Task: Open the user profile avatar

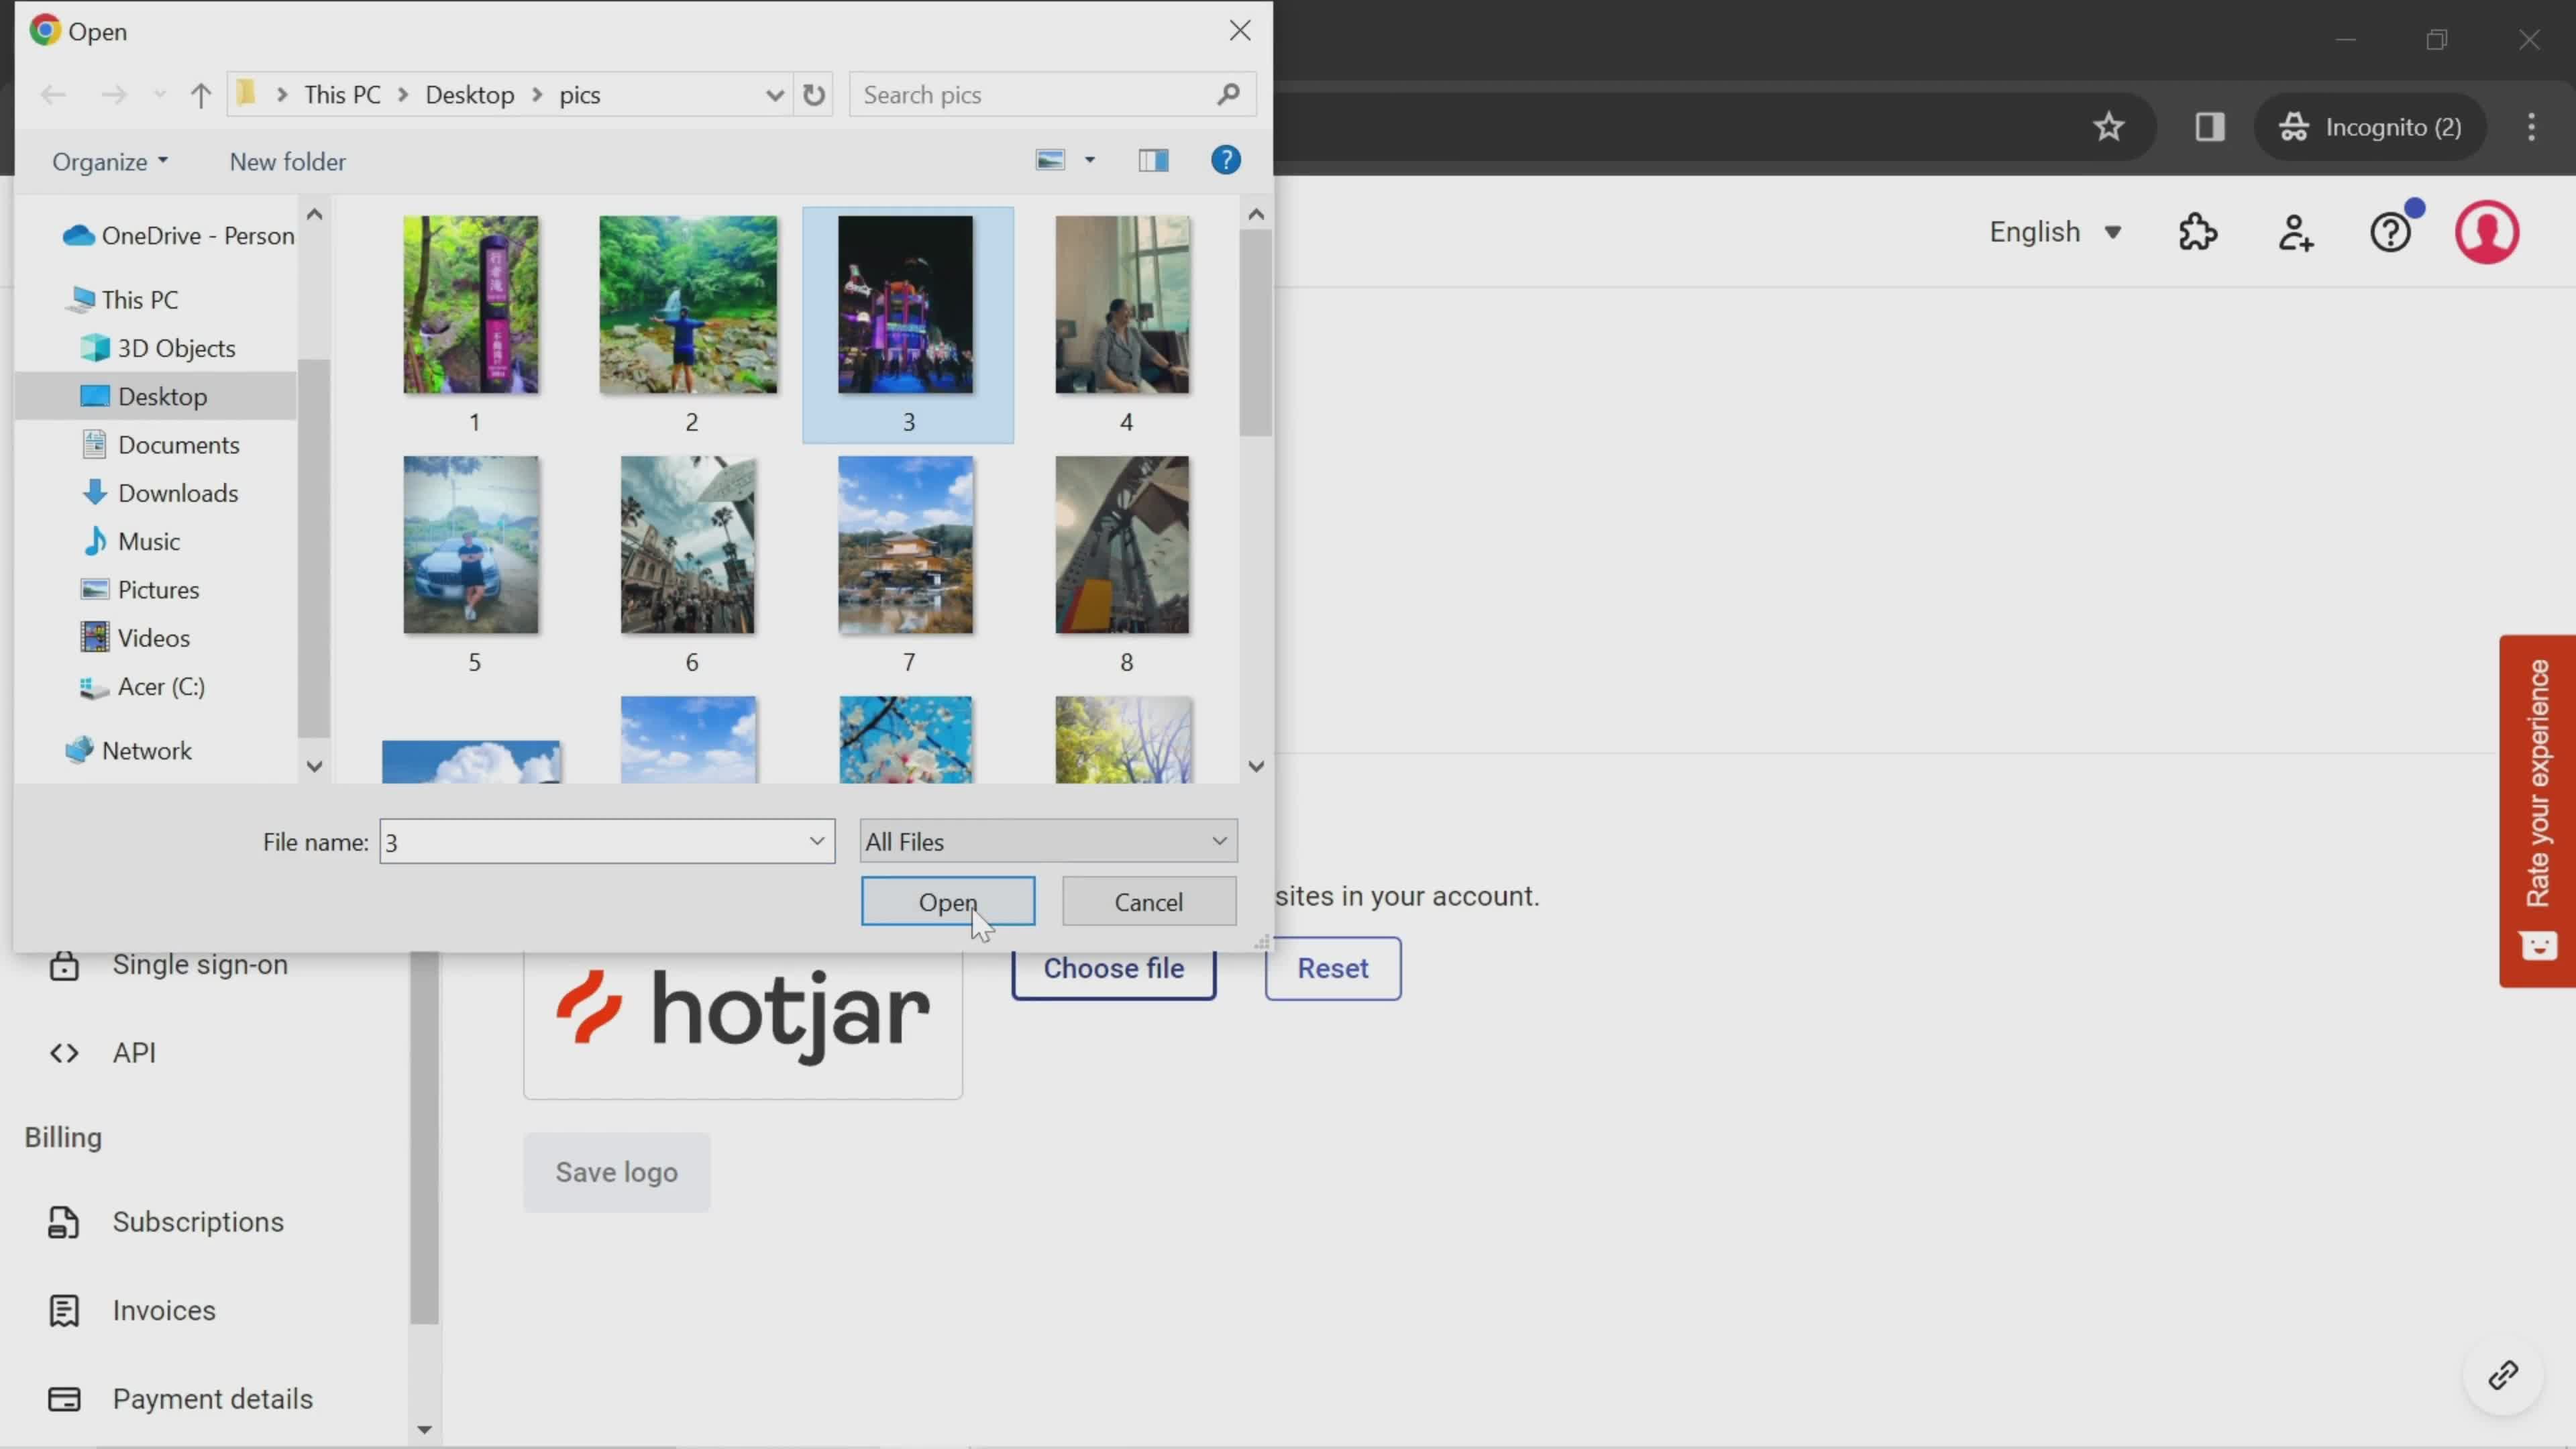Action: click(2487, 232)
